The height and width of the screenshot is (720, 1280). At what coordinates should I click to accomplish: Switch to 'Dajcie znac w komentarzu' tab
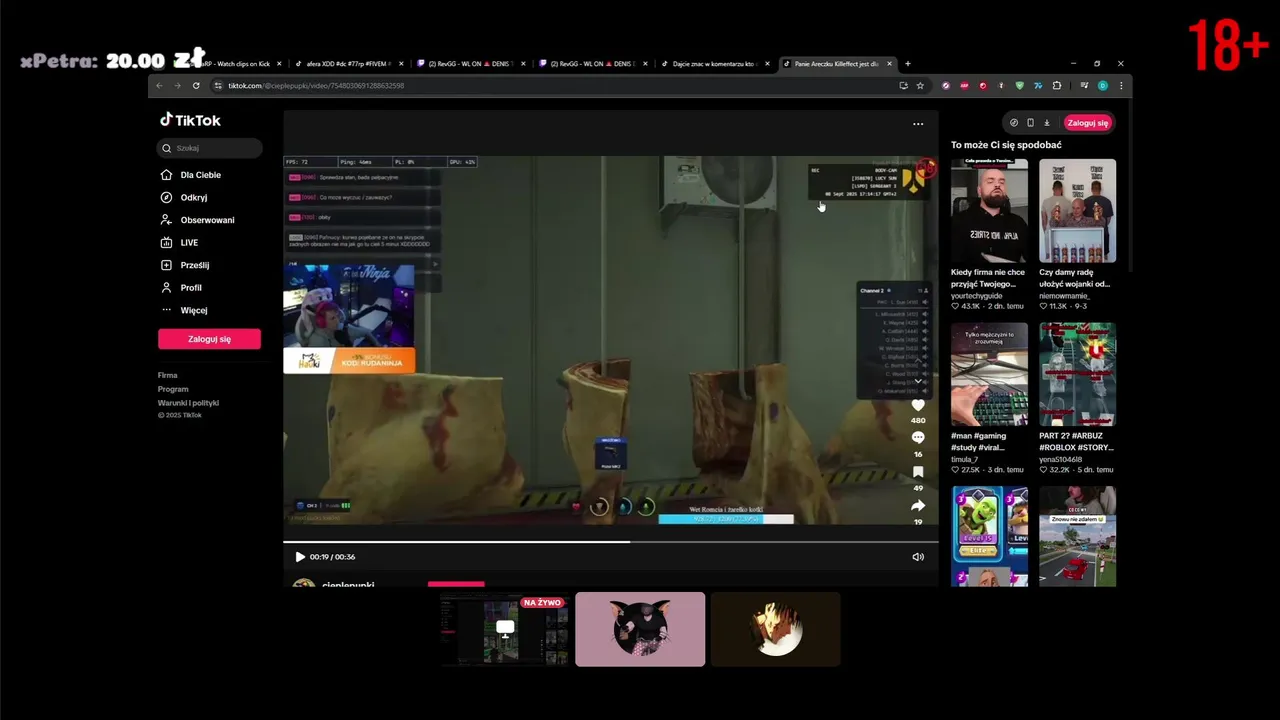713,64
